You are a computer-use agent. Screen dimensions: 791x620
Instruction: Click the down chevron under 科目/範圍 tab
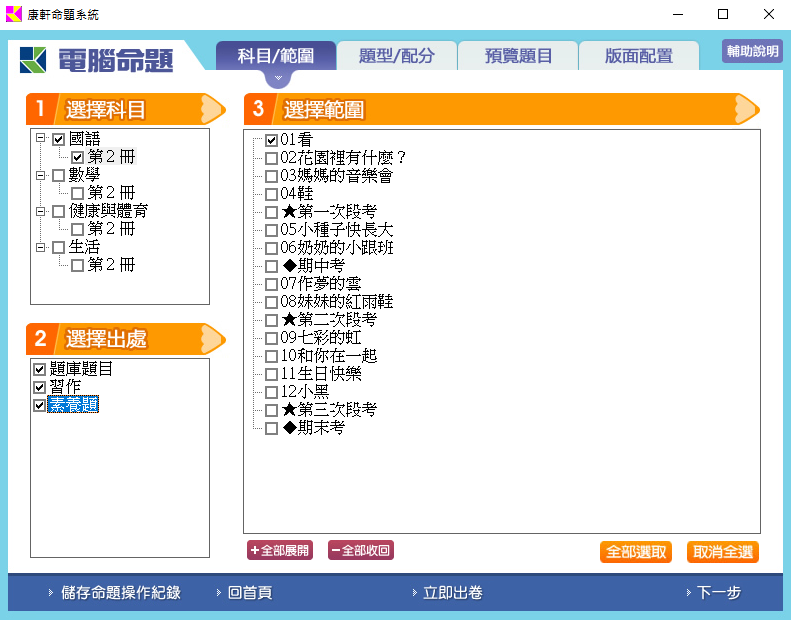tap(278, 78)
